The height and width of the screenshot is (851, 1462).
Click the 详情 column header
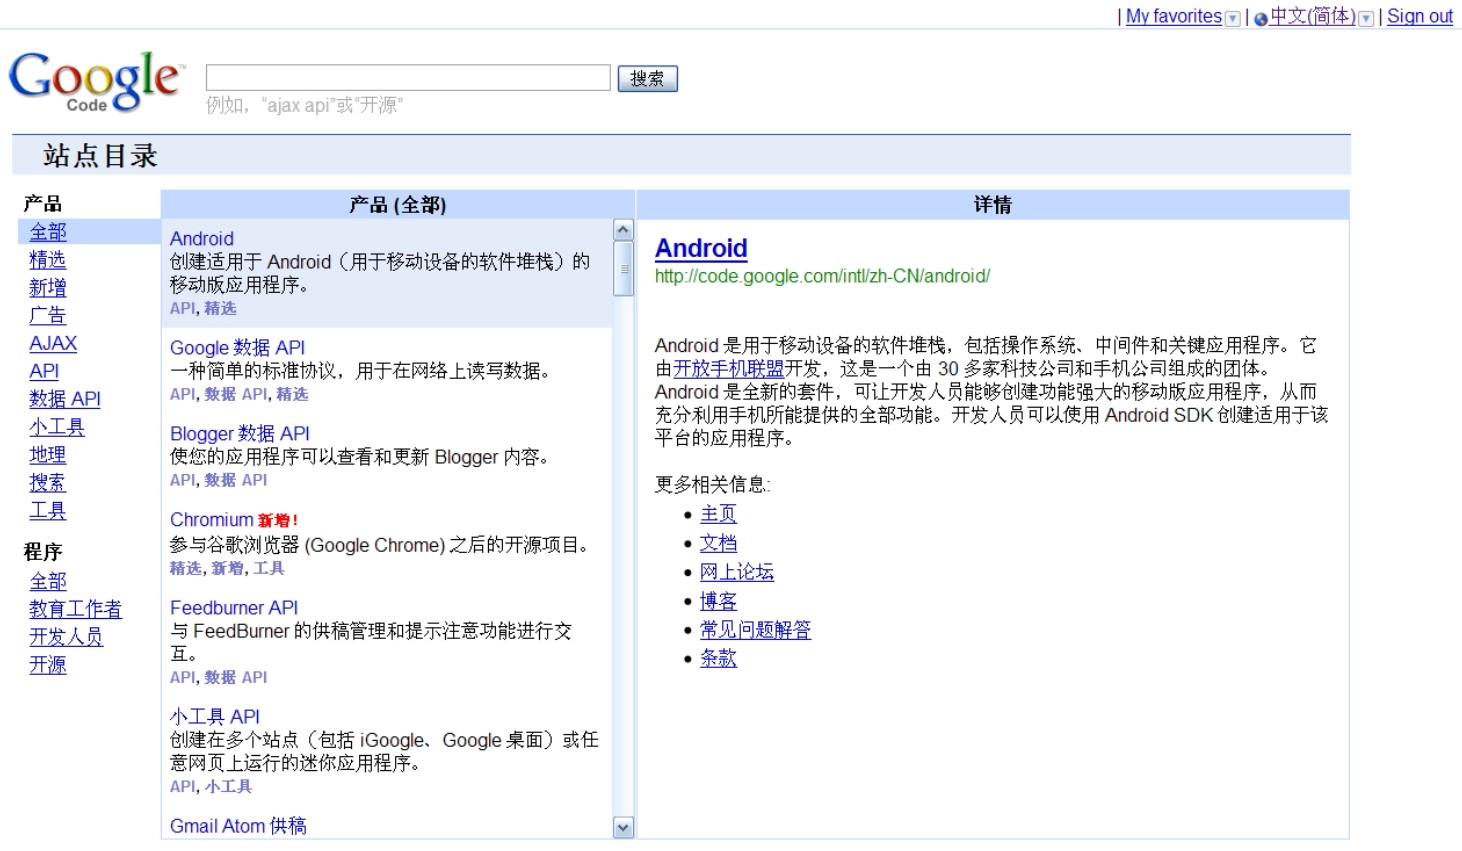[993, 205]
